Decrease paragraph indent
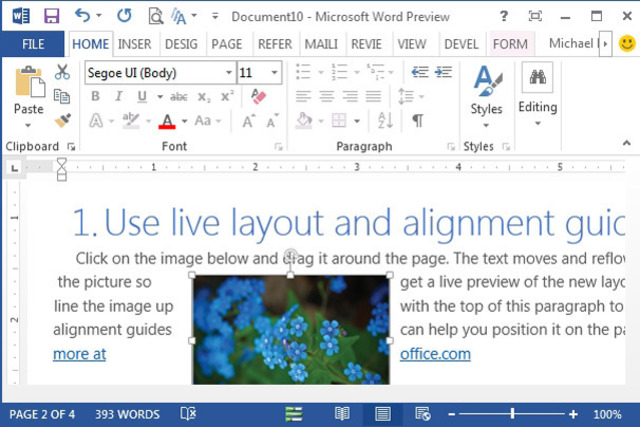The image size is (640, 427). 420,72
